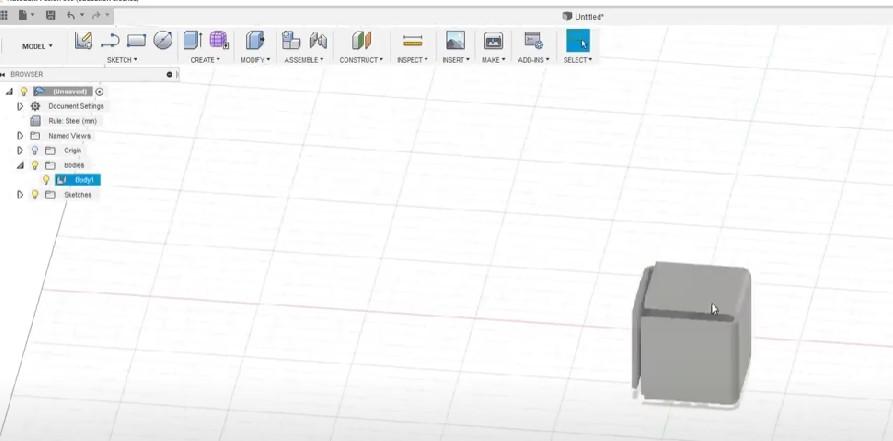Expand the Named Views node
This screenshot has width=893, height=441.
click(20, 136)
